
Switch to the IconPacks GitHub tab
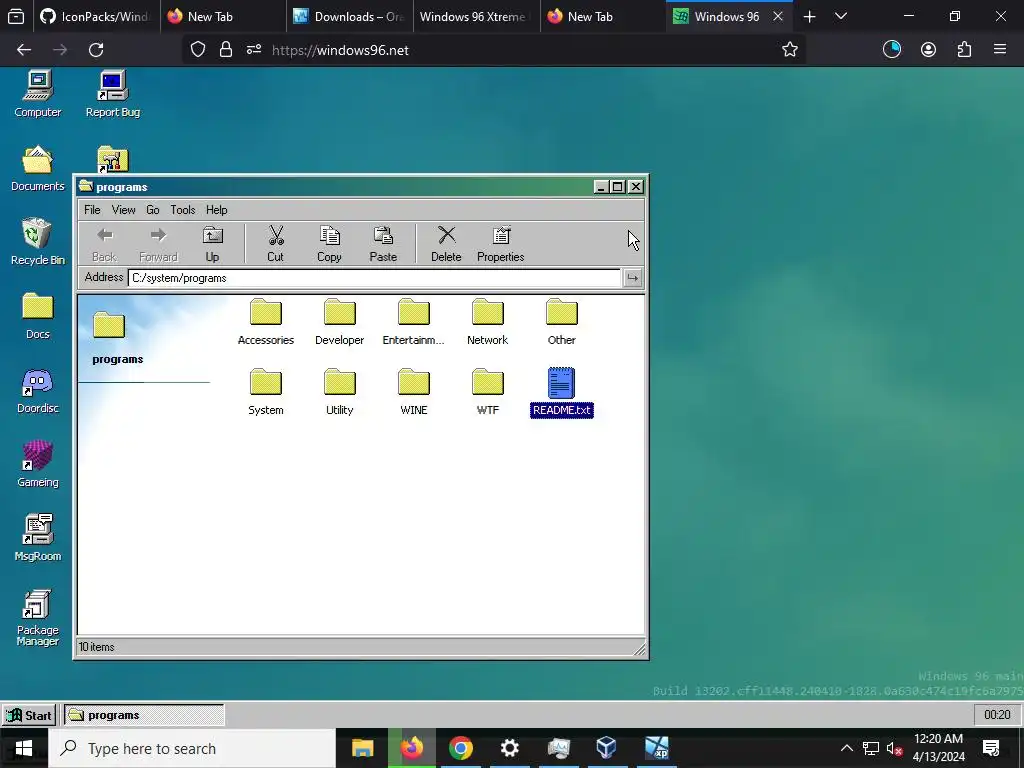point(95,16)
